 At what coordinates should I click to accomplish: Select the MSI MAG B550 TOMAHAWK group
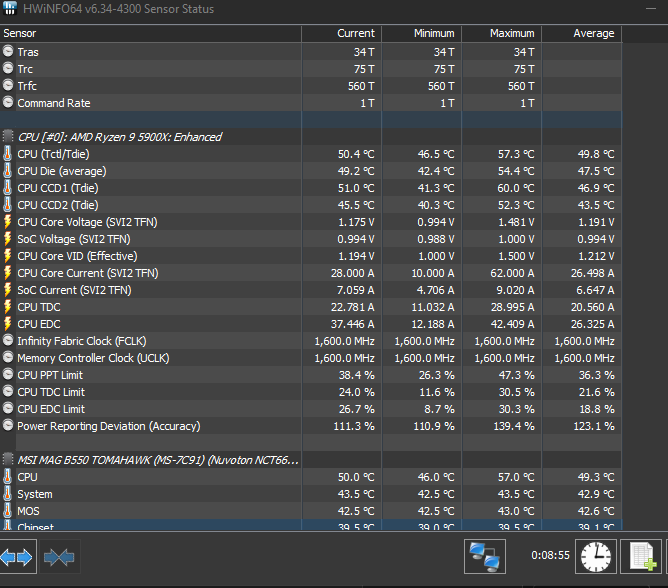tap(158, 460)
